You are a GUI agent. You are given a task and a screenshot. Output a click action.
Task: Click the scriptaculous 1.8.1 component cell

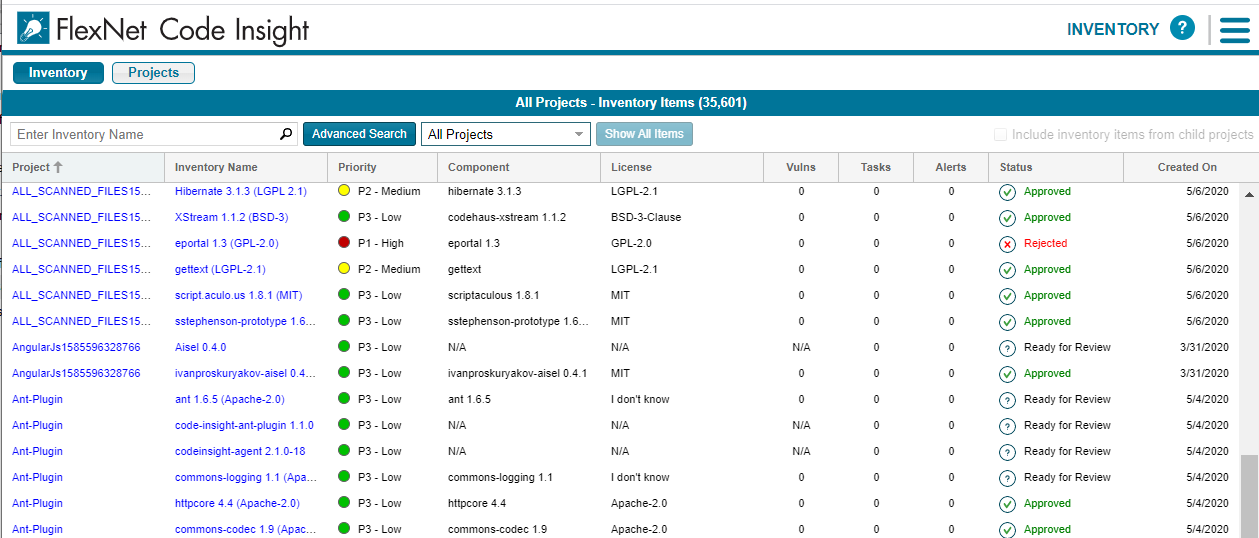pos(494,295)
